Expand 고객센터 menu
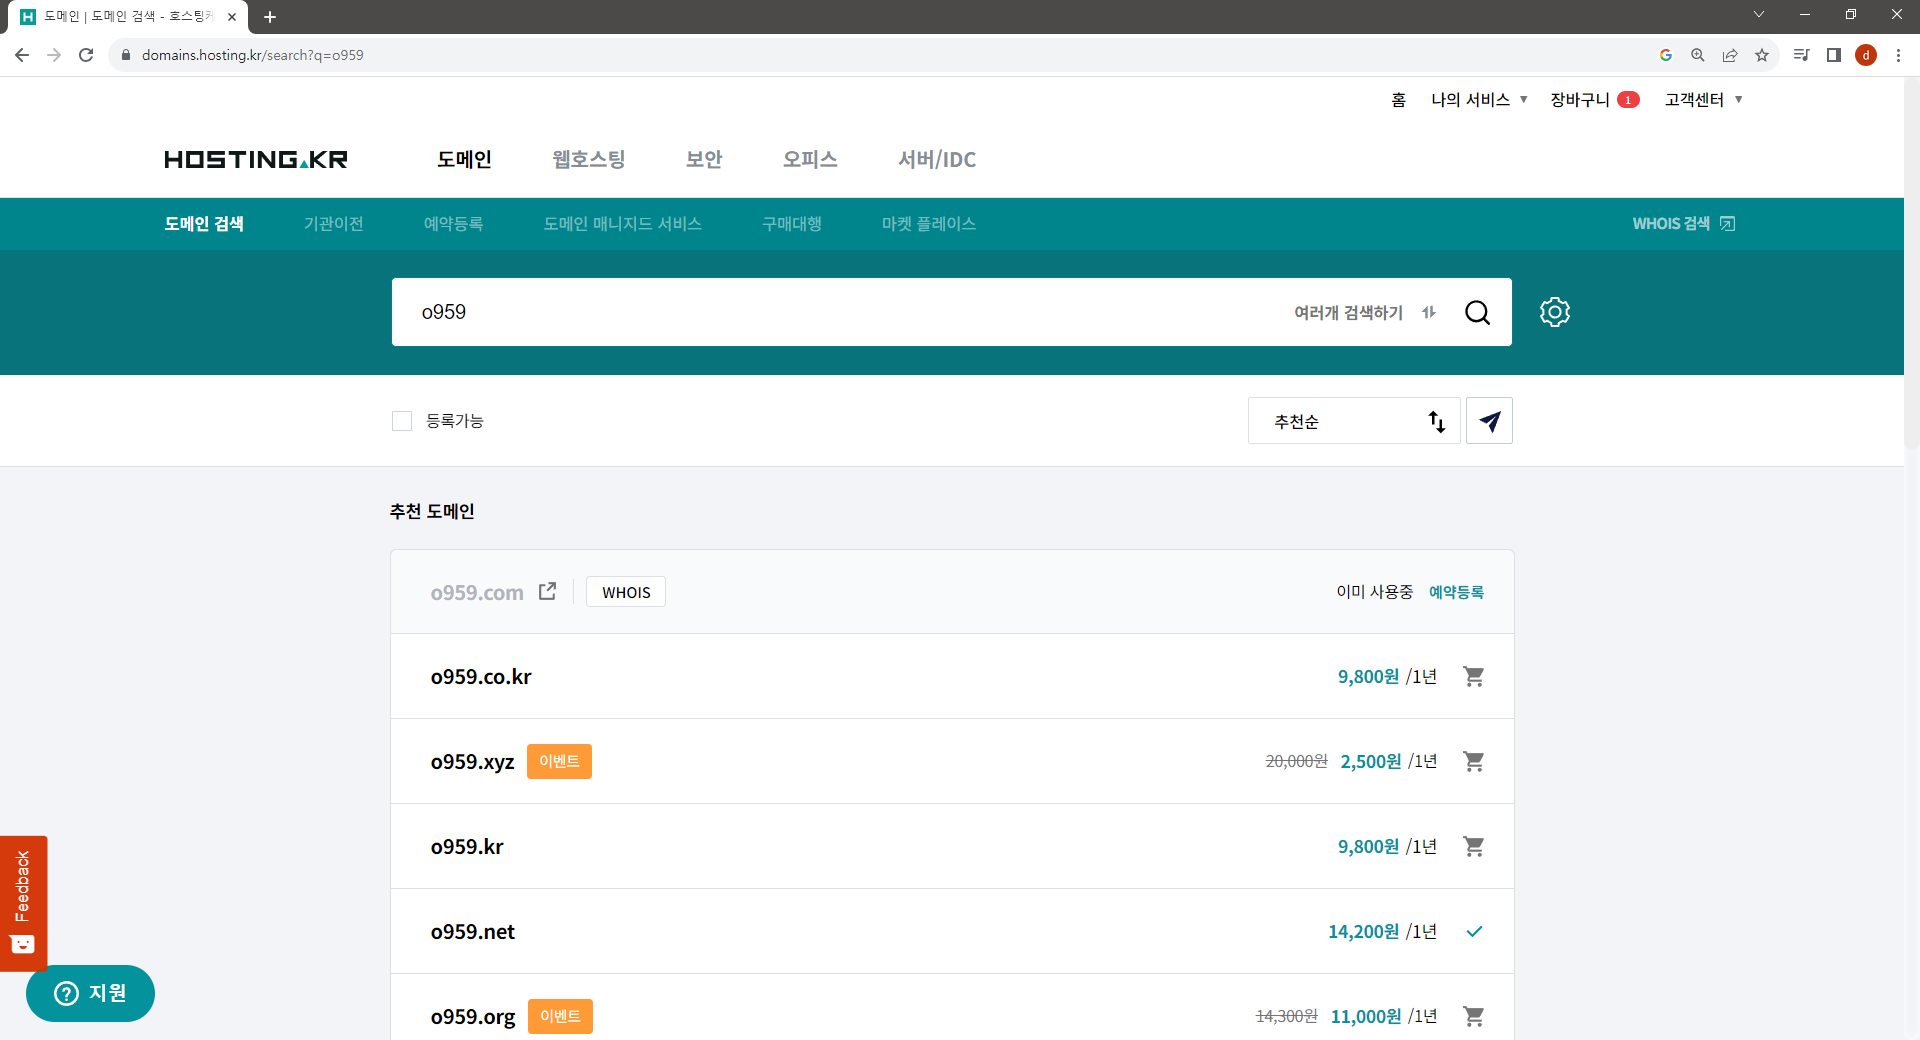This screenshot has width=1920, height=1040. tap(1704, 100)
